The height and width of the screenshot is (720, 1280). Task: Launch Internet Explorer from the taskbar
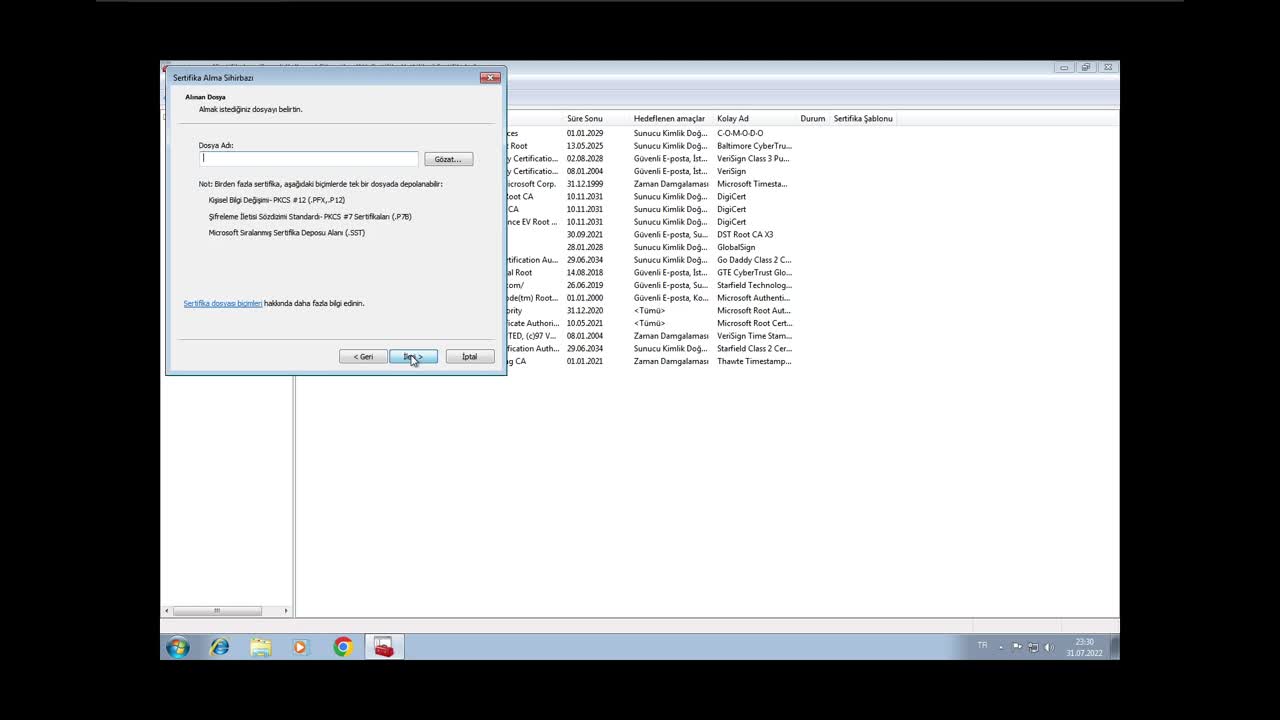coord(219,647)
